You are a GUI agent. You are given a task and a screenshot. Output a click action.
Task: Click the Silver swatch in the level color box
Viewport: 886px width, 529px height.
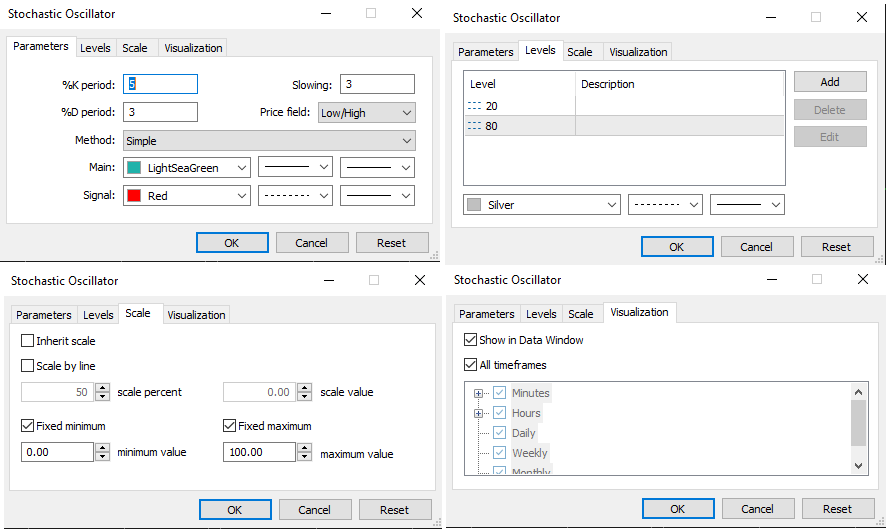pyautogui.click(x=474, y=205)
